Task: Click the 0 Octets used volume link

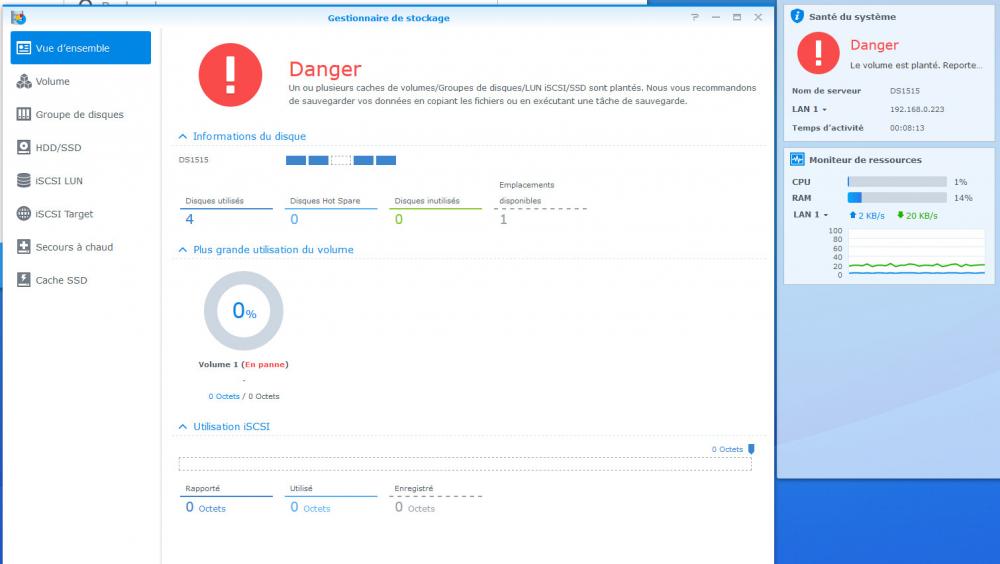Action: (224, 396)
